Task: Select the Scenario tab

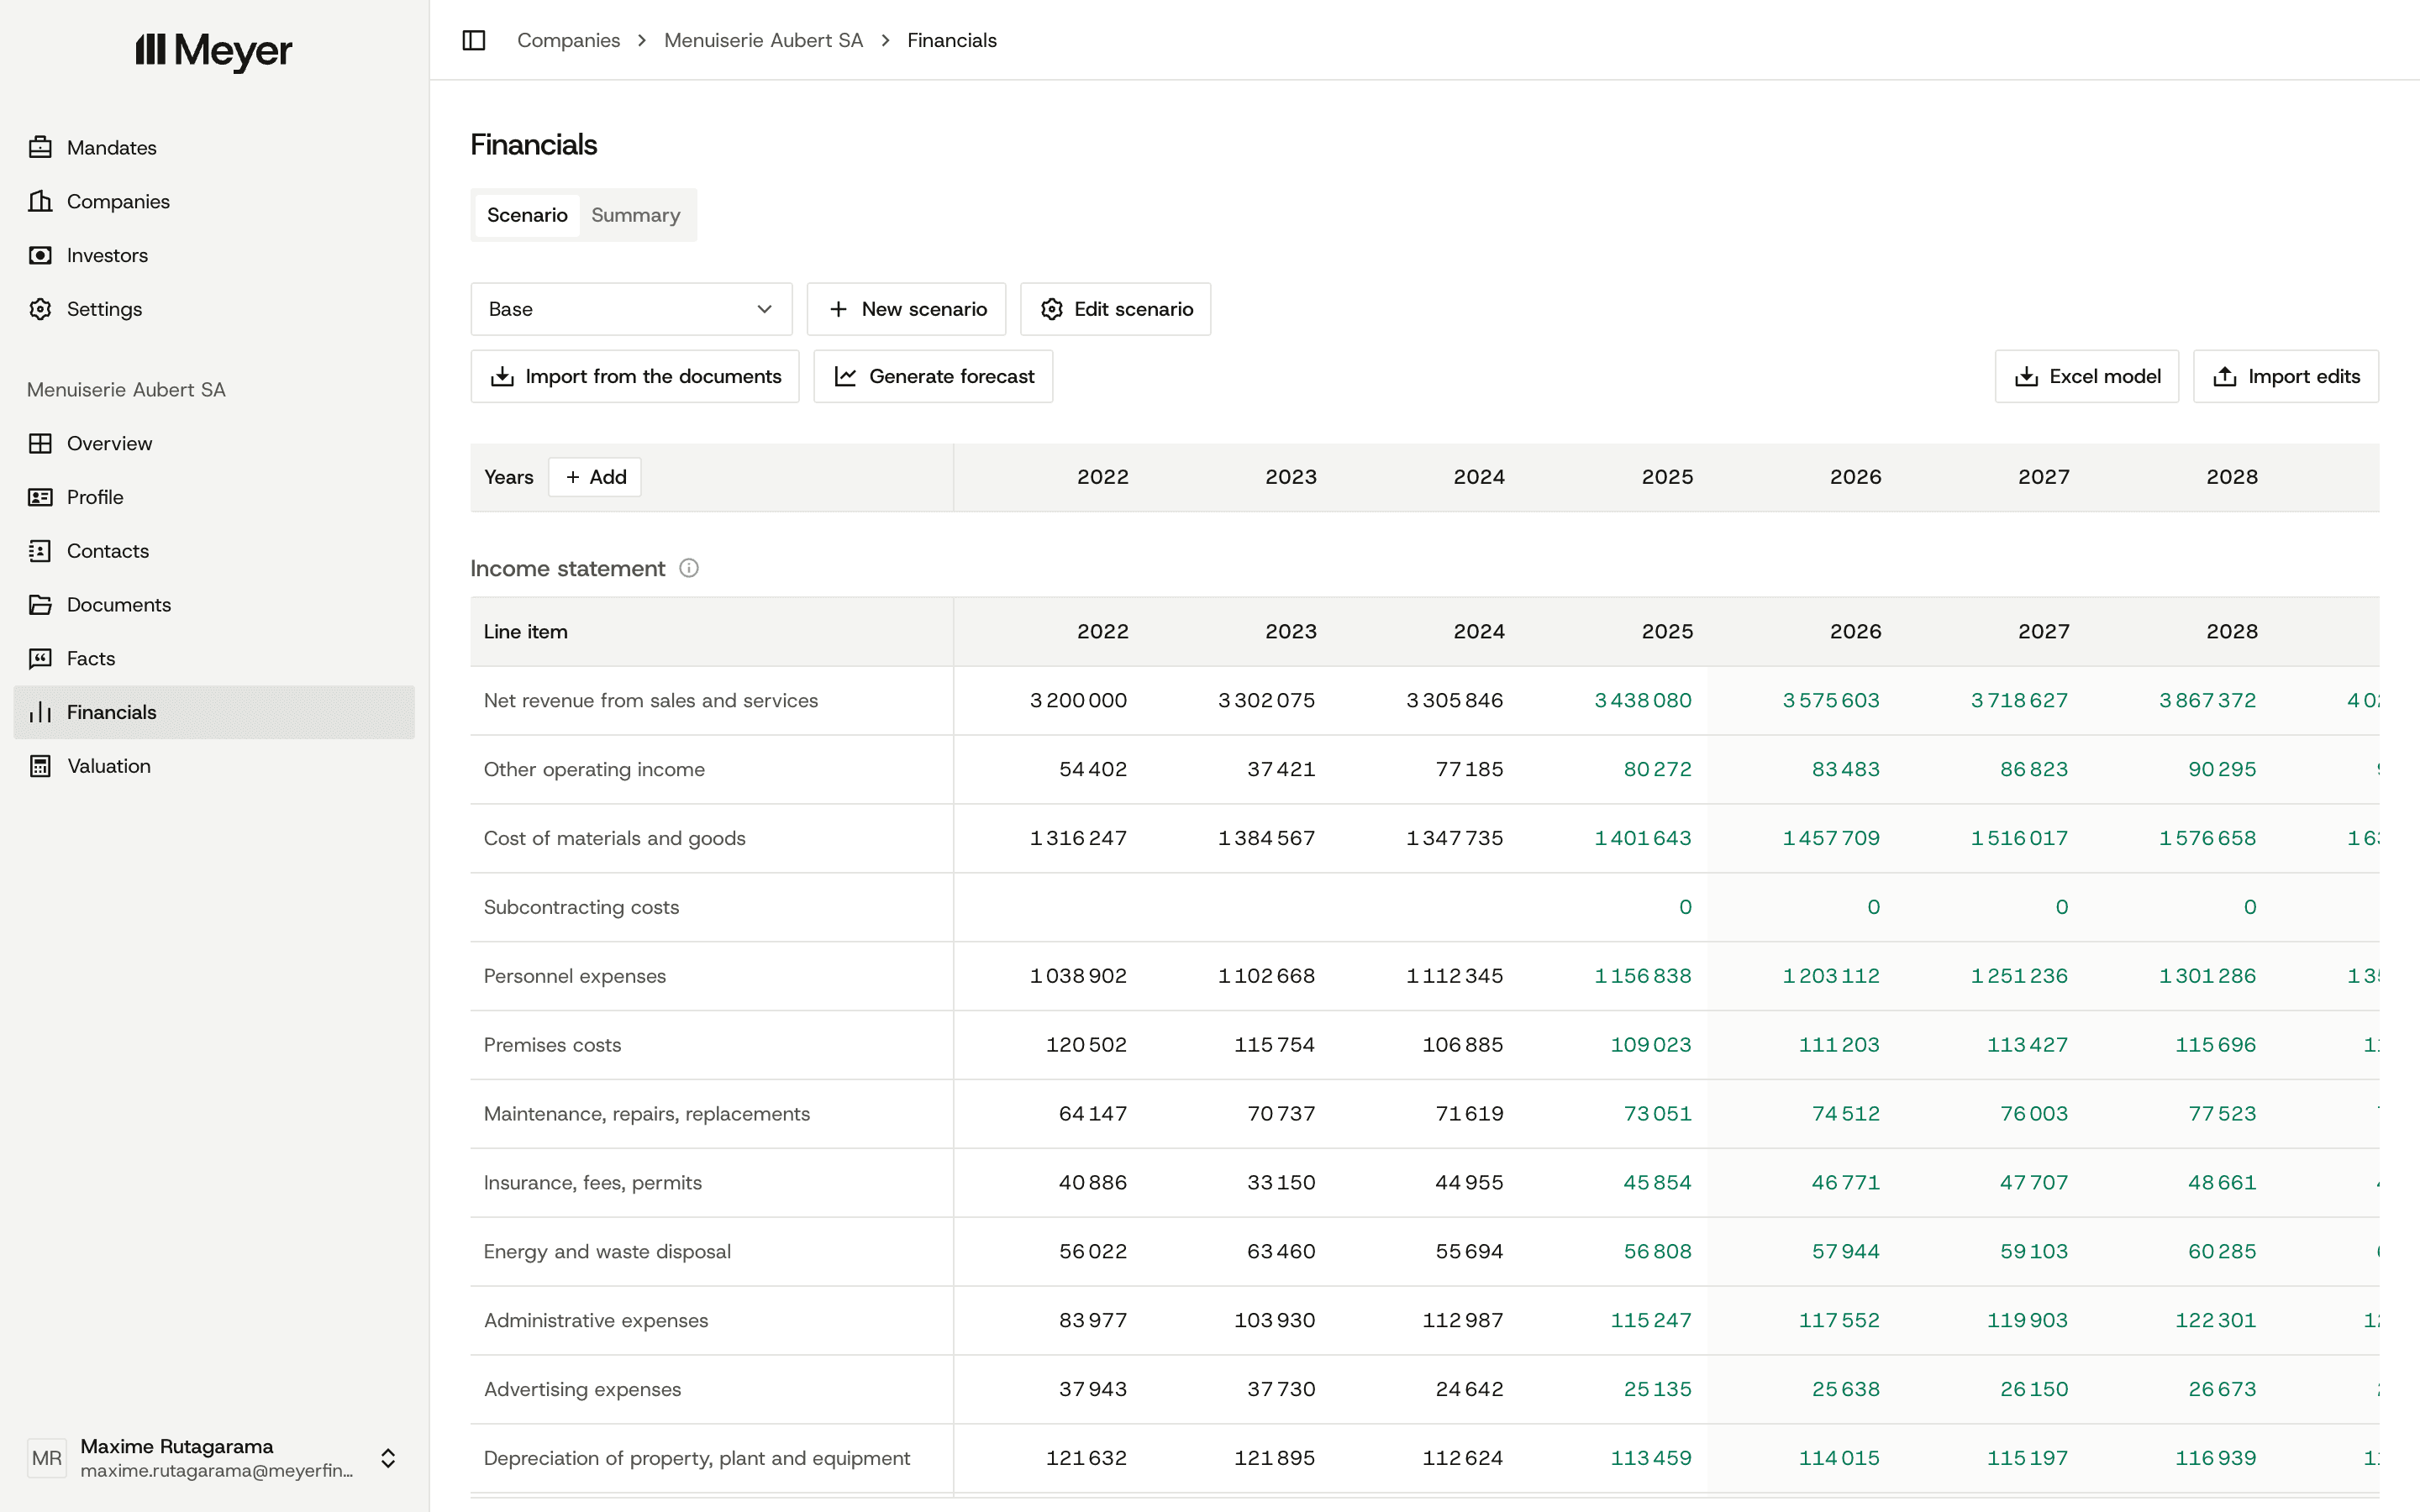Action: (x=527, y=215)
